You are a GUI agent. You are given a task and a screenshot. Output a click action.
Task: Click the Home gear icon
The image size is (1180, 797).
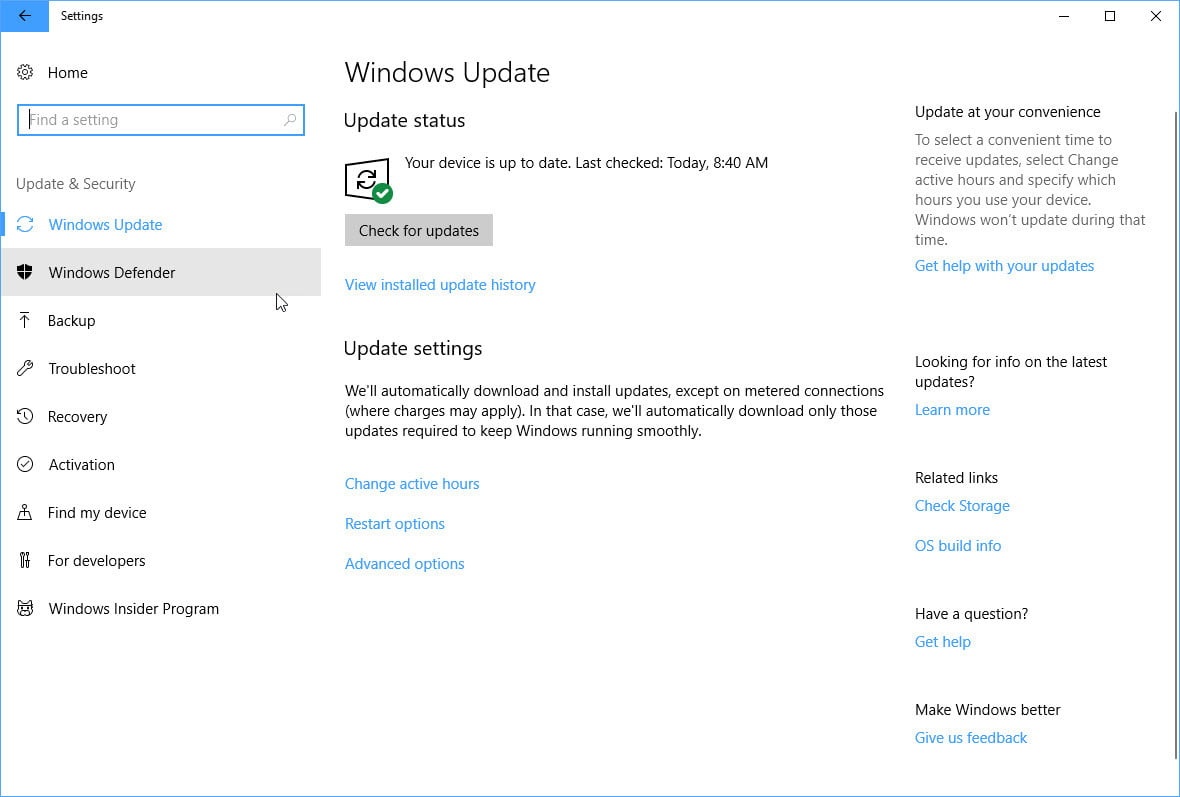pyautogui.click(x=26, y=73)
